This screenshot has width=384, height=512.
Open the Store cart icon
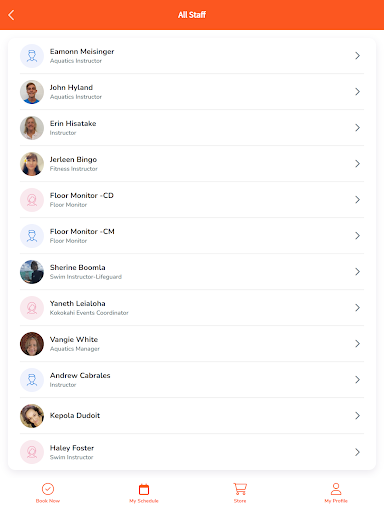(240, 489)
